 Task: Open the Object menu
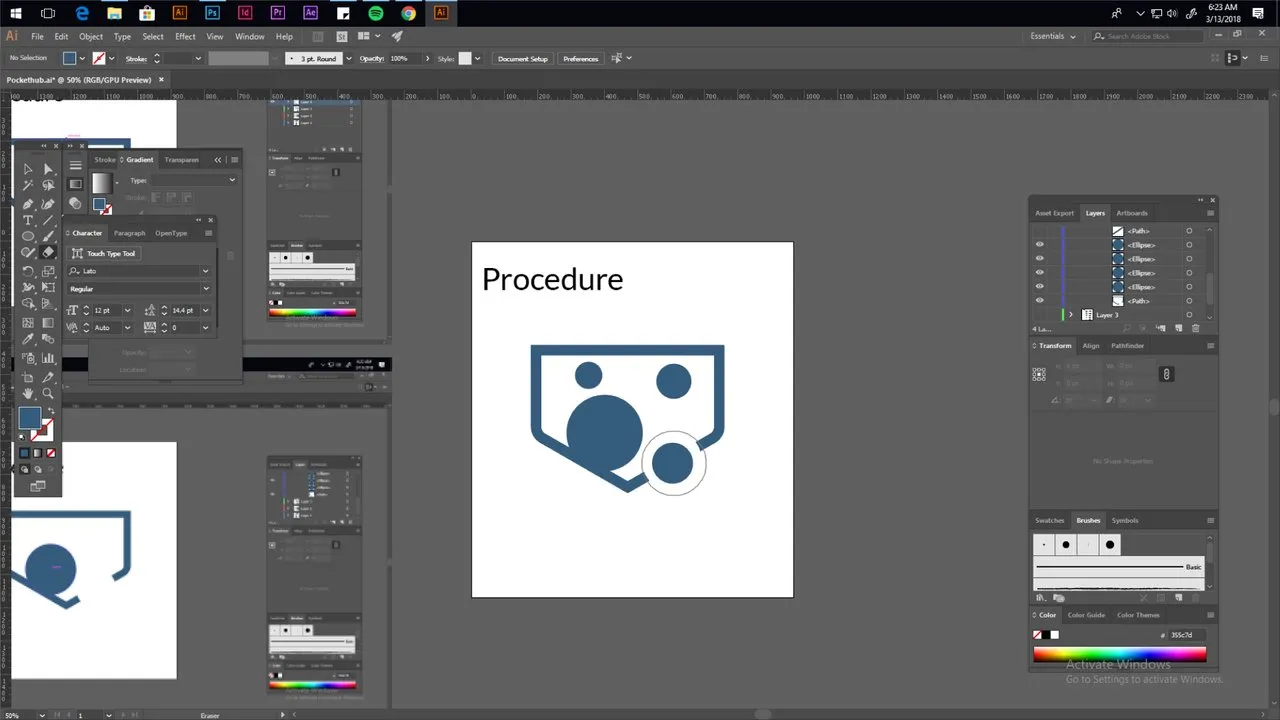(91, 36)
